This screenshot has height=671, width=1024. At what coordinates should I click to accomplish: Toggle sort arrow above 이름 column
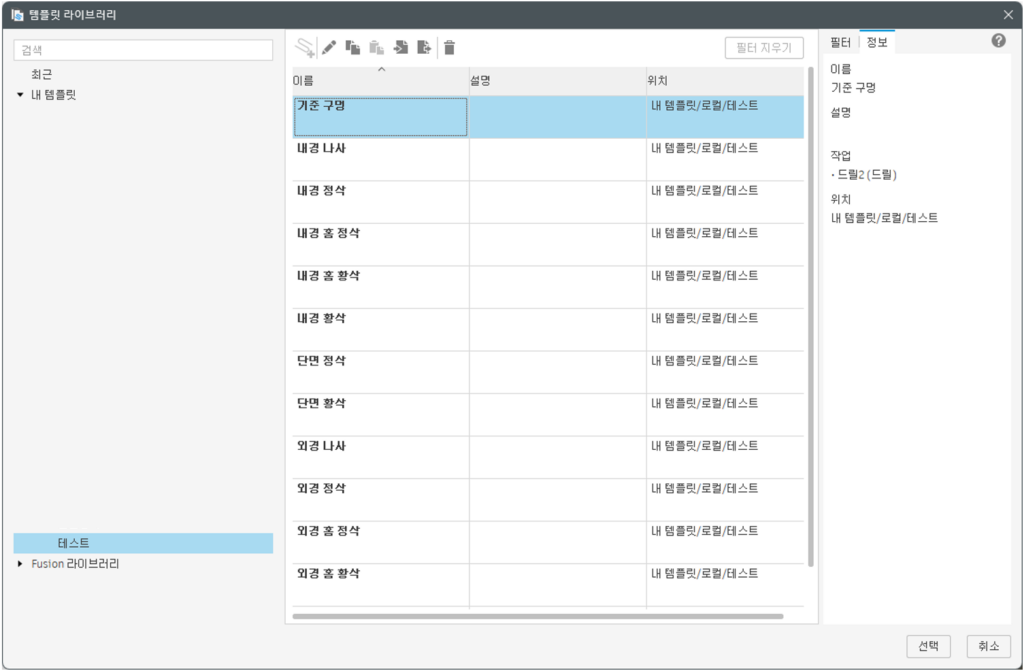(382, 69)
